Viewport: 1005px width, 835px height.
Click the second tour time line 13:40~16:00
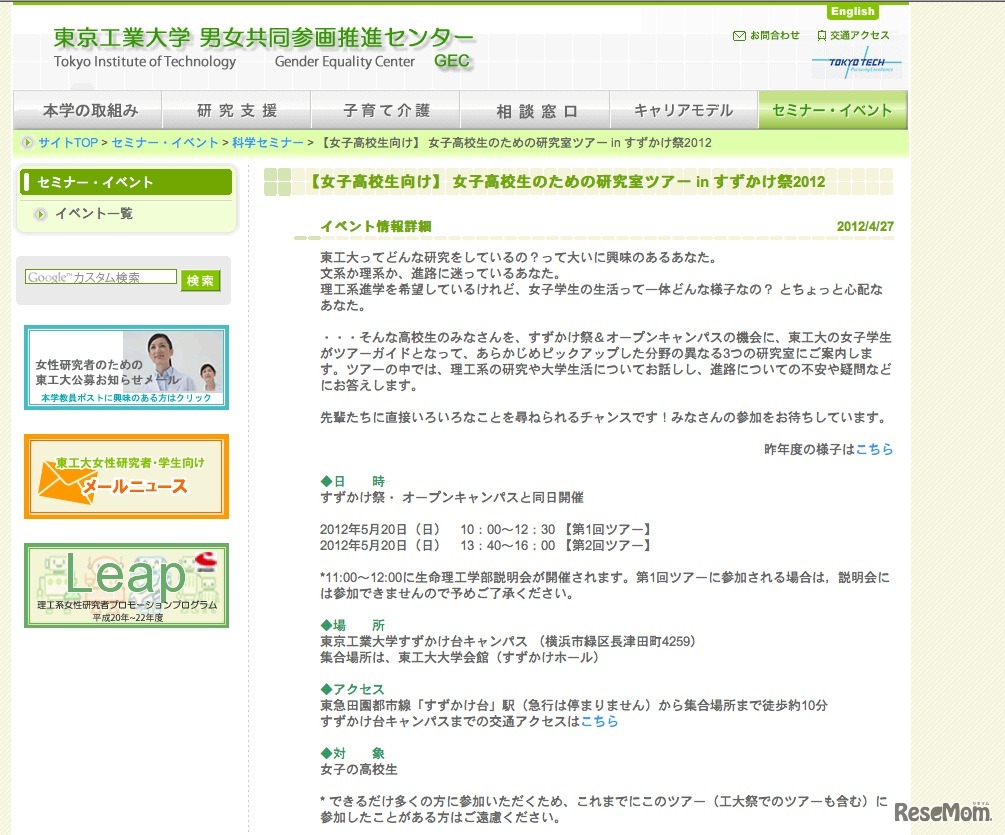[486, 545]
